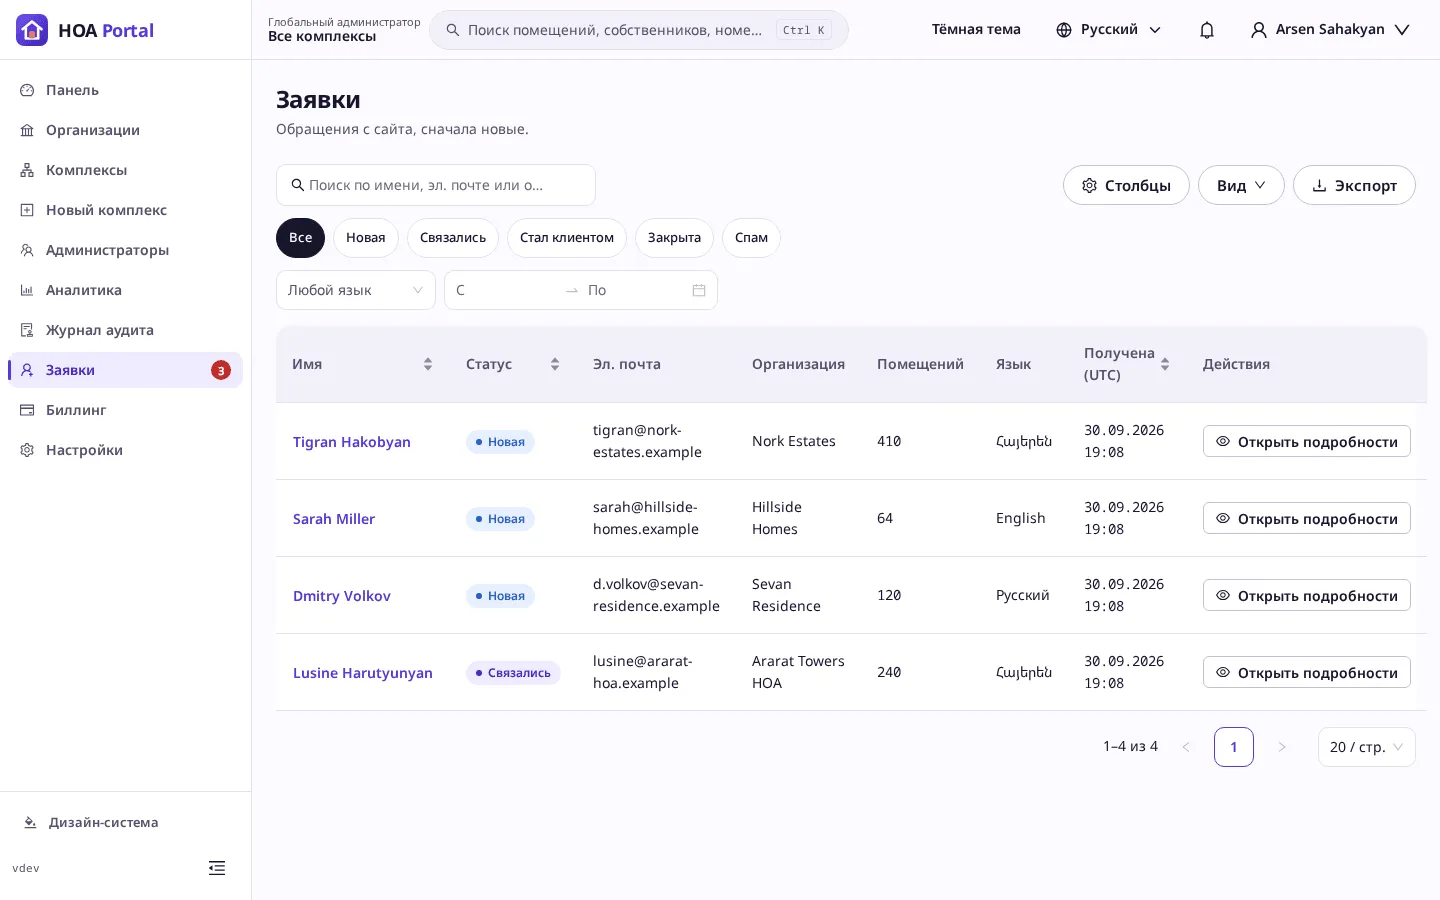This screenshot has width=1440, height=900.
Task: Open Tigran Hakobyan request link
Action: 352,442
